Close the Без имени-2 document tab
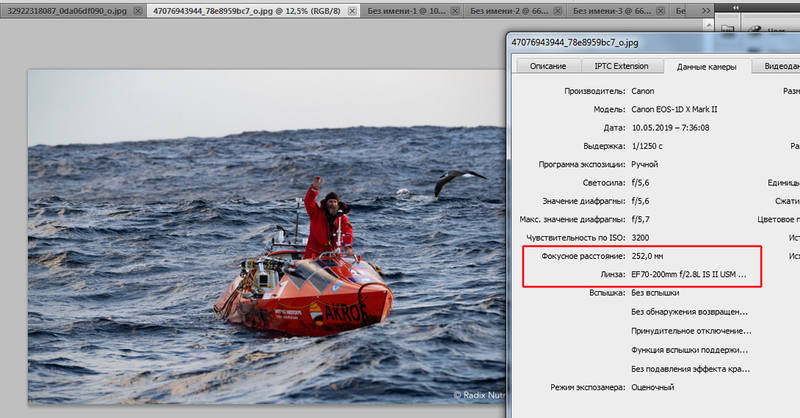This screenshot has height=418, width=800. 558,11
